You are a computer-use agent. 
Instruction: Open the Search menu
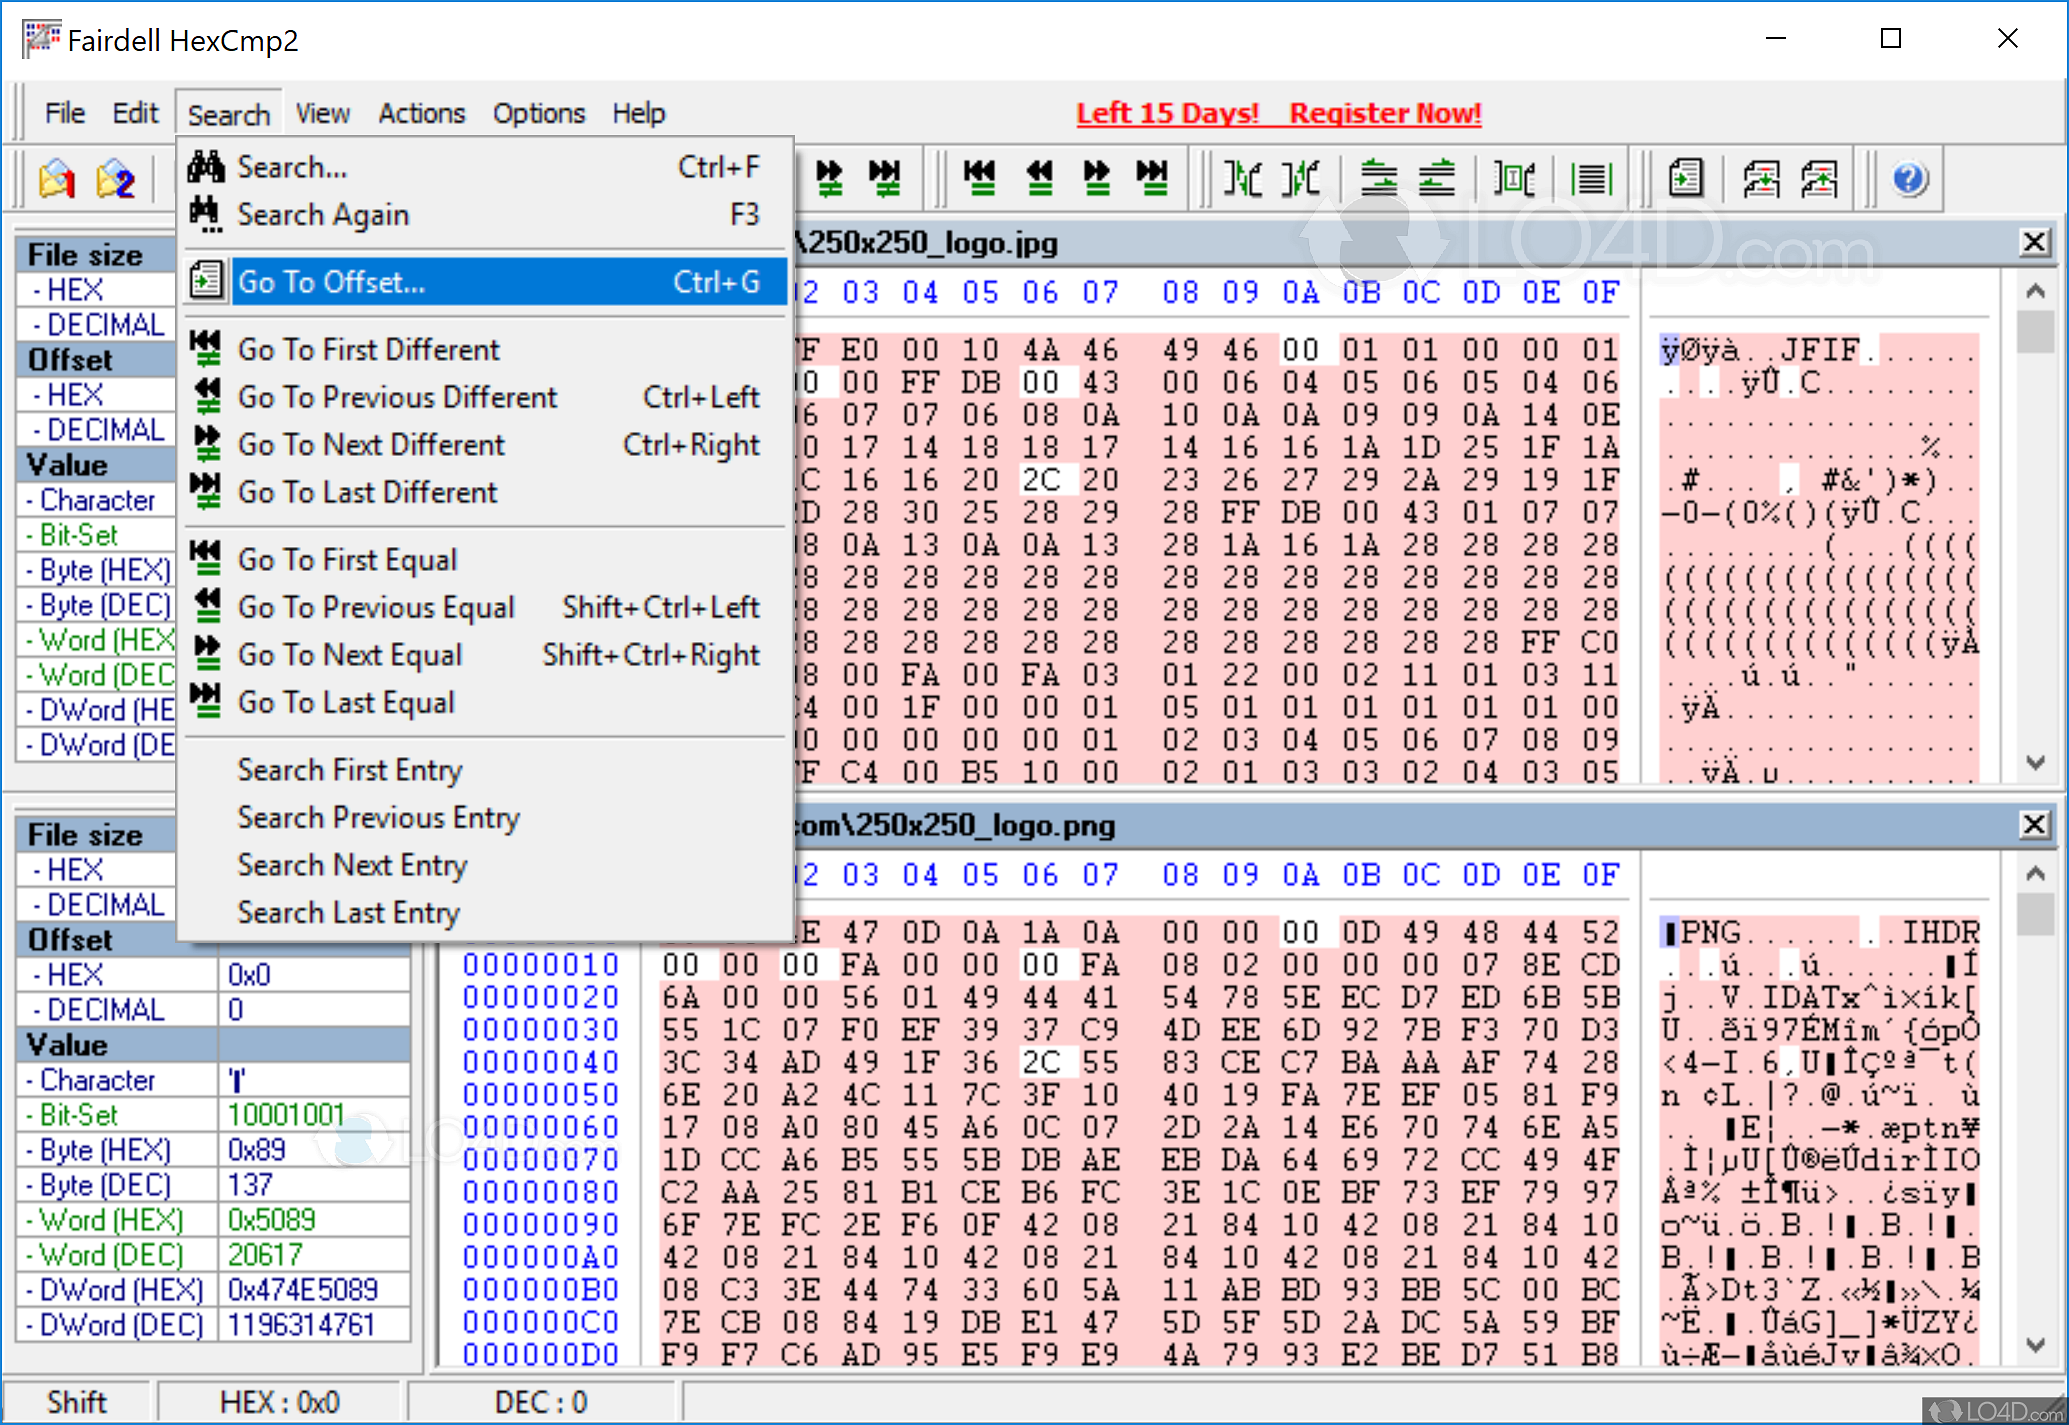[228, 112]
